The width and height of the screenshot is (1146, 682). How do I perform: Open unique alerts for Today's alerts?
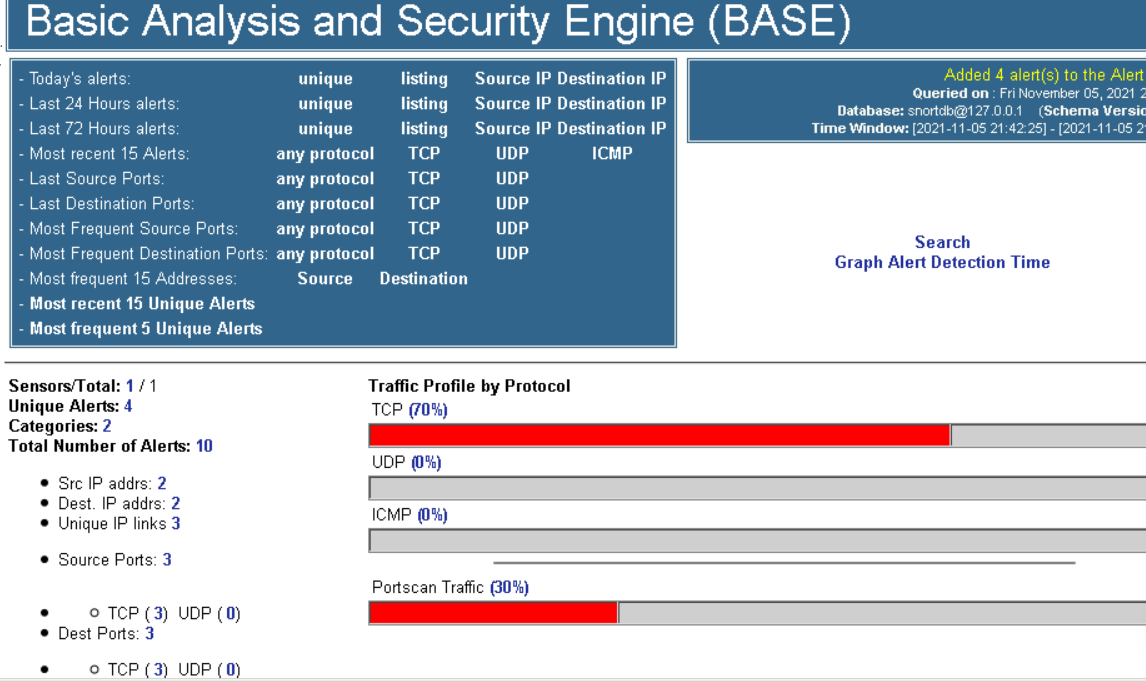pos(325,79)
